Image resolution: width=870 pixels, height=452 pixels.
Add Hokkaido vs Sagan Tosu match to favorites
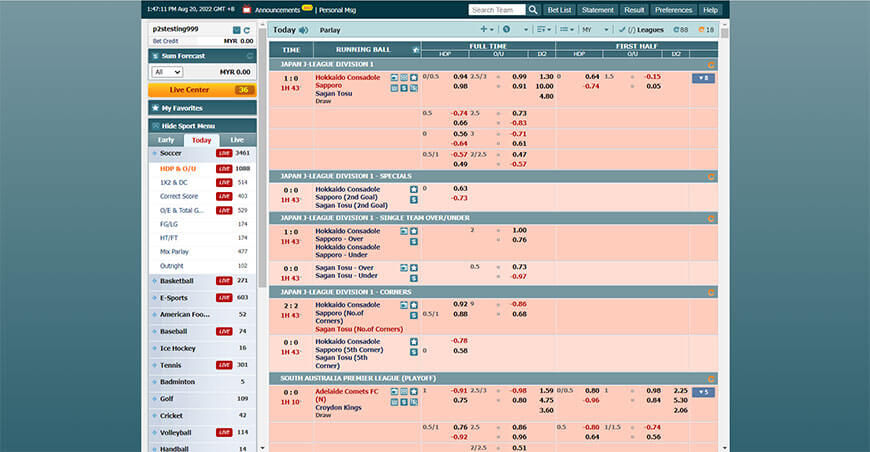click(414, 78)
